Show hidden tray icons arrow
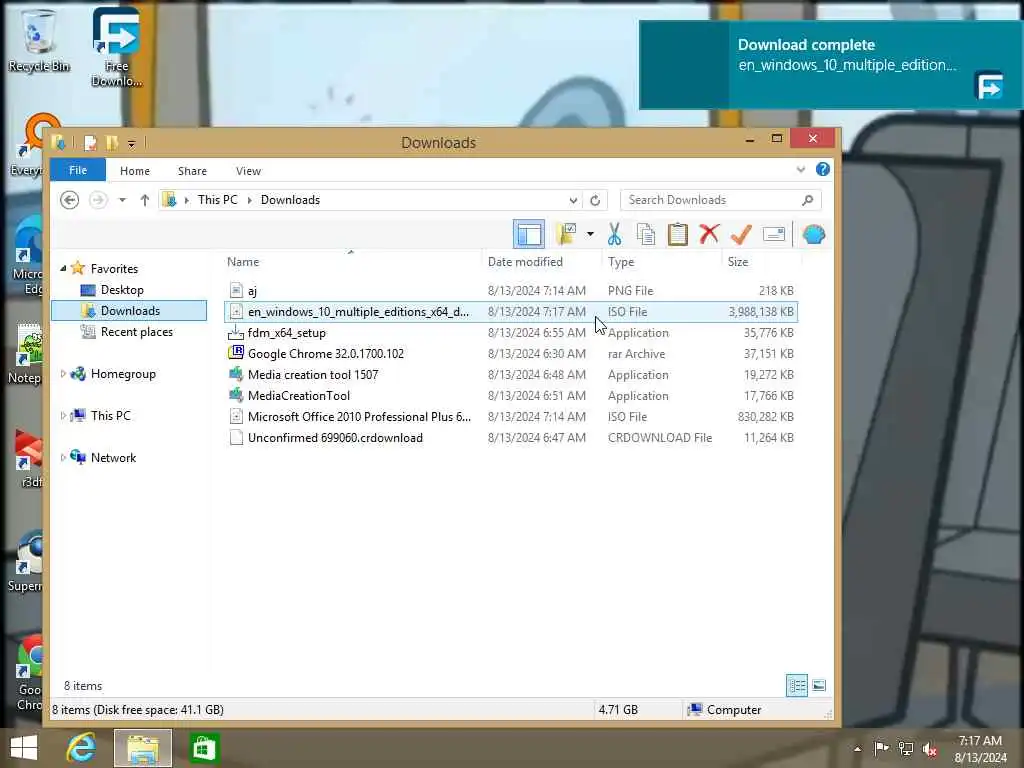 click(857, 749)
